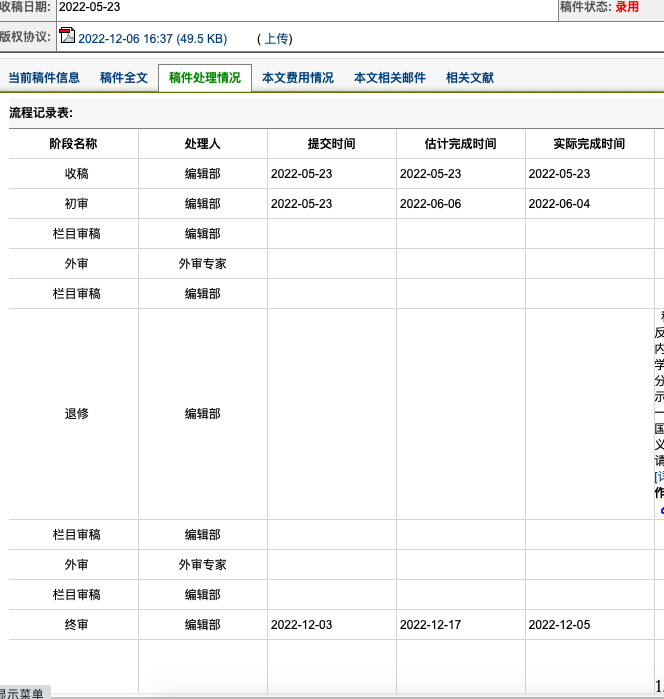Click the 估计完成时间 column header
Screen dimensions: 664x699
click(460, 144)
